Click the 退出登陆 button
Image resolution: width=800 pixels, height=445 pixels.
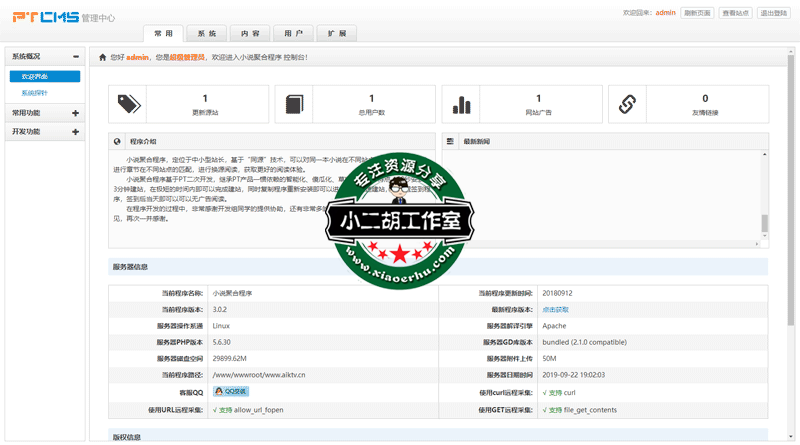click(772, 13)
